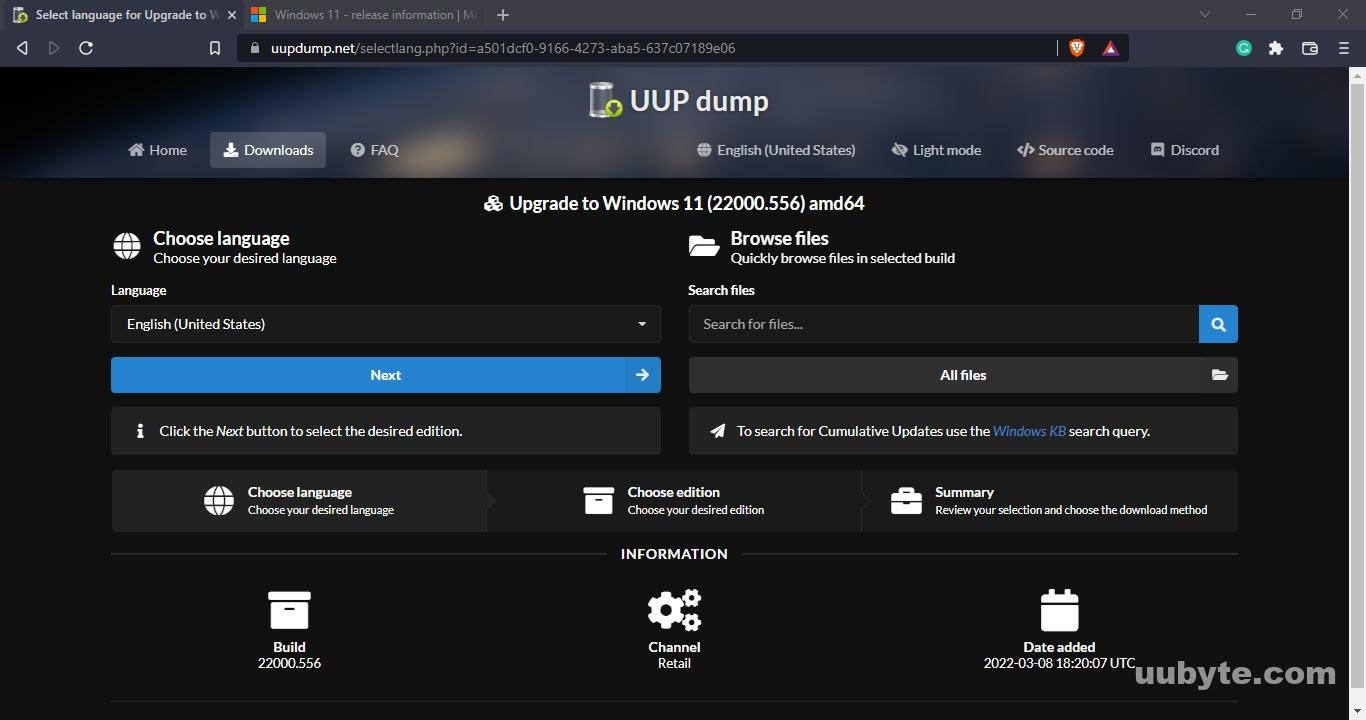This screenshot has height=720, width=1366.
Task: Click the bookmark star to save this page
Action: tap(214, 47)
